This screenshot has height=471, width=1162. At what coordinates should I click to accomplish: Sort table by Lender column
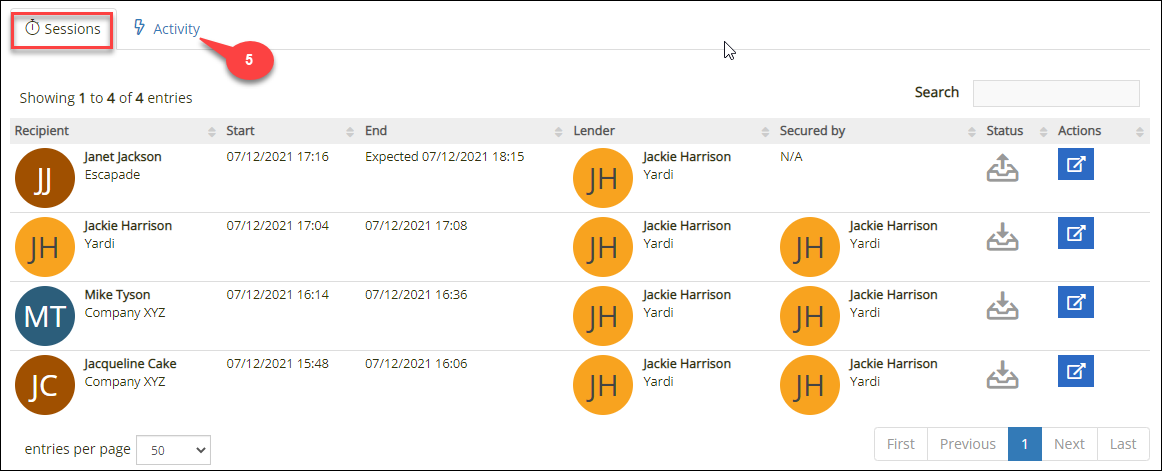click(594, 131)
